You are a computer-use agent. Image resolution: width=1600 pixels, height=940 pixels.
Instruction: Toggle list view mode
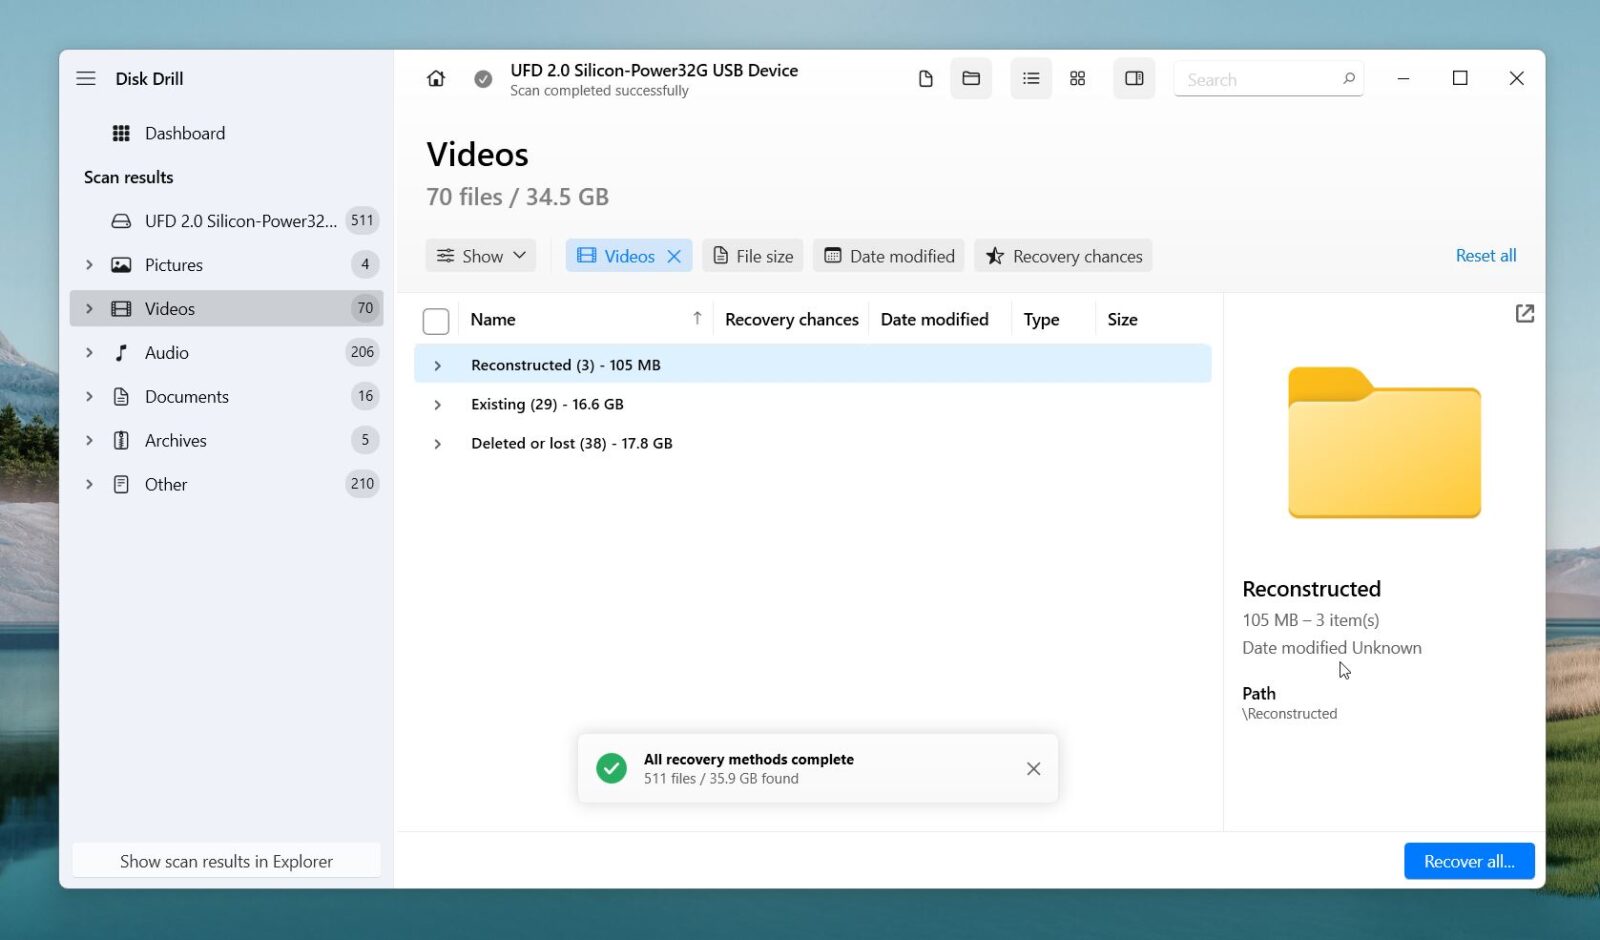pyautogui.click(x=1030, y=78)
